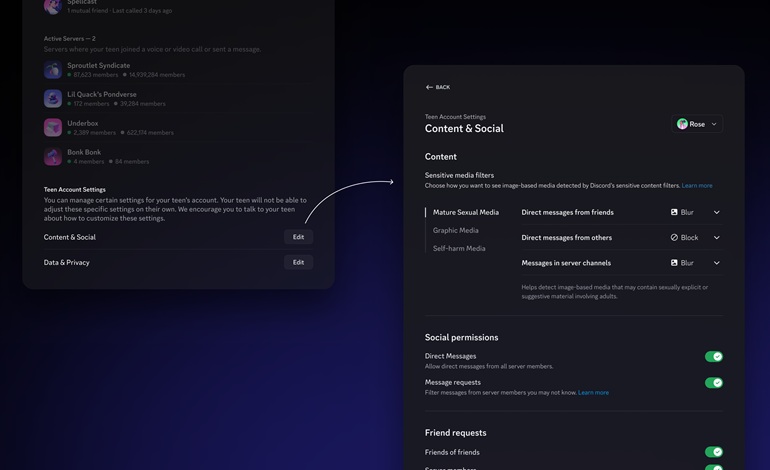Screen dimensions: 770x470
Task: Toggle Friends of friends friend requests
Action: 713,452
